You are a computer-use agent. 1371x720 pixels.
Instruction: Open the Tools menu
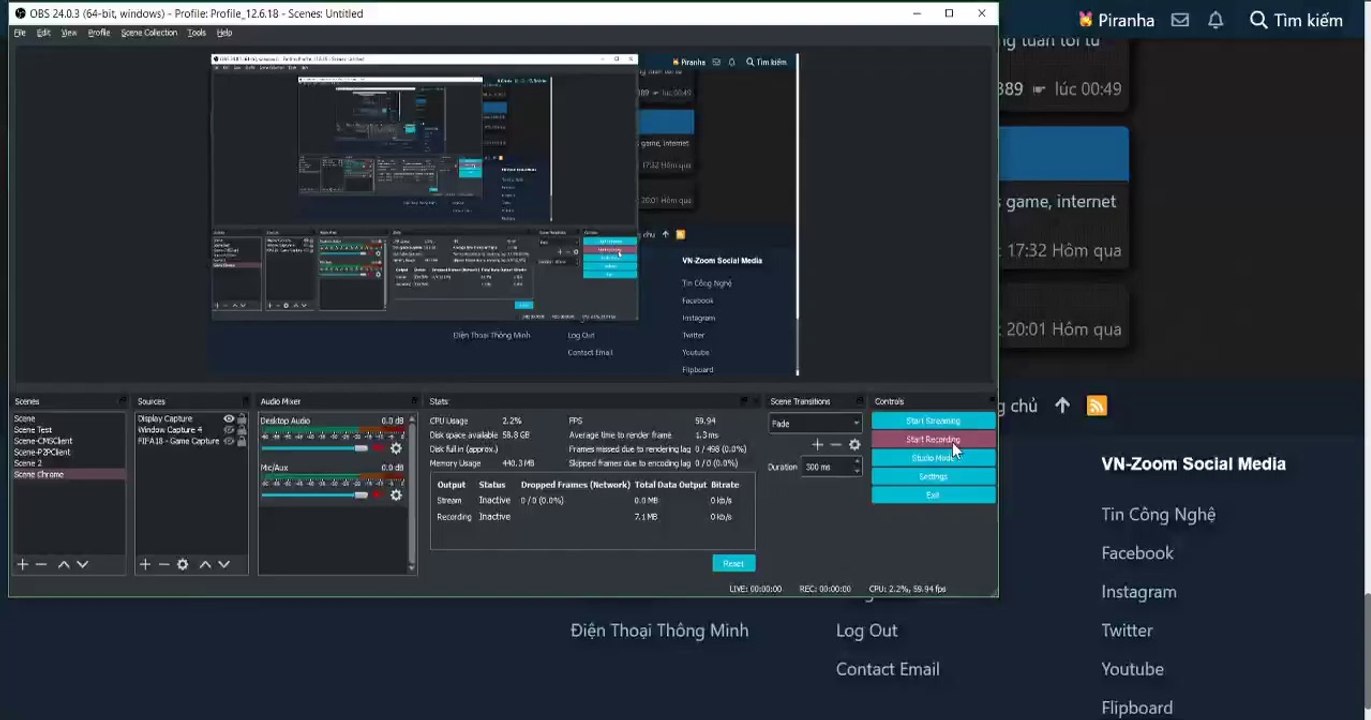(197, 33)
